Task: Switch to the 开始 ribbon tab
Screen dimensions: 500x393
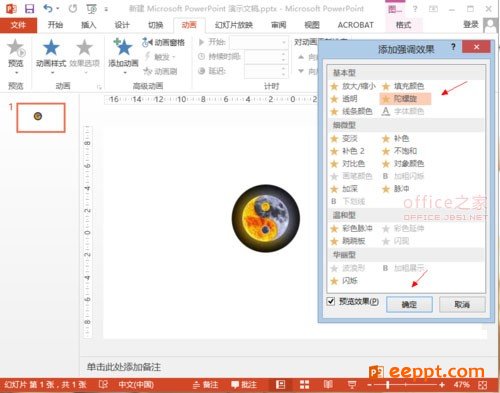Action: 55,25
